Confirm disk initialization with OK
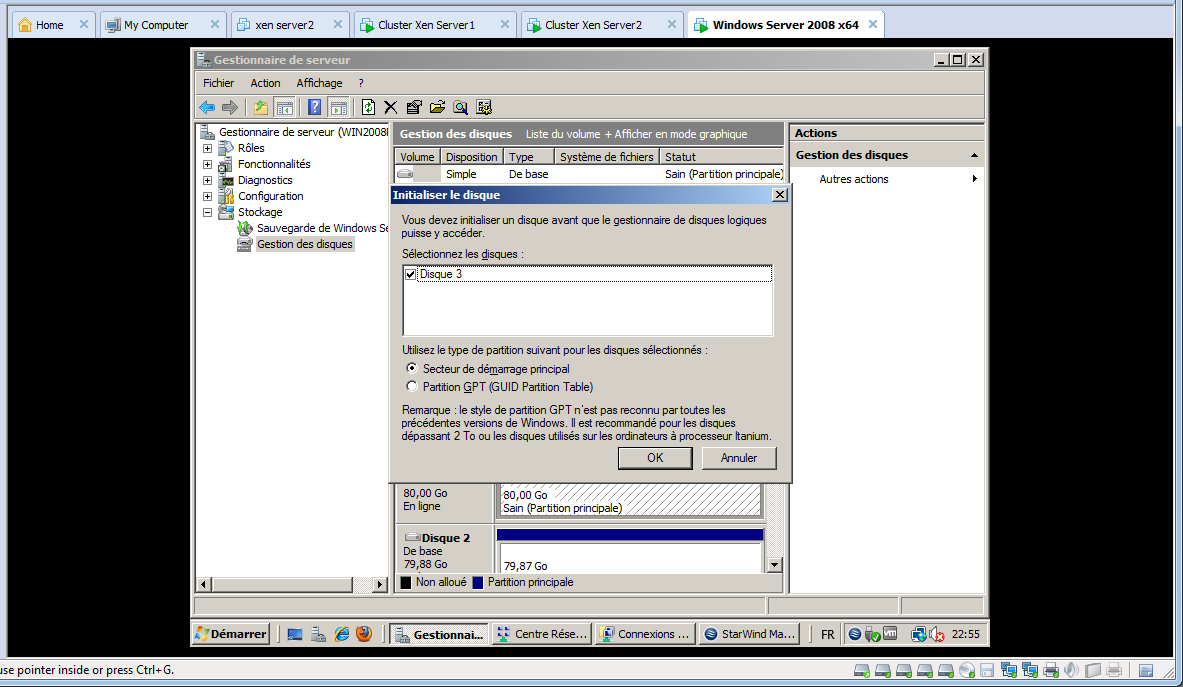Image resolution: width=1183 pixels, height=687 pixels. click(x=655, y=458)
